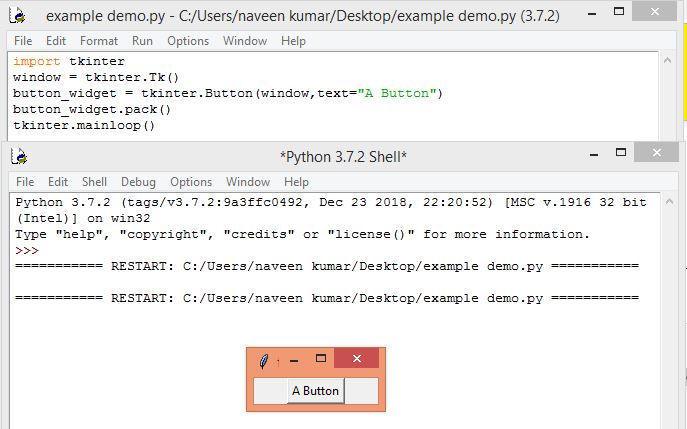Click the "window = tkinter.Tk()" line
This screenshot has height=429, width=687.
(96, 78)
